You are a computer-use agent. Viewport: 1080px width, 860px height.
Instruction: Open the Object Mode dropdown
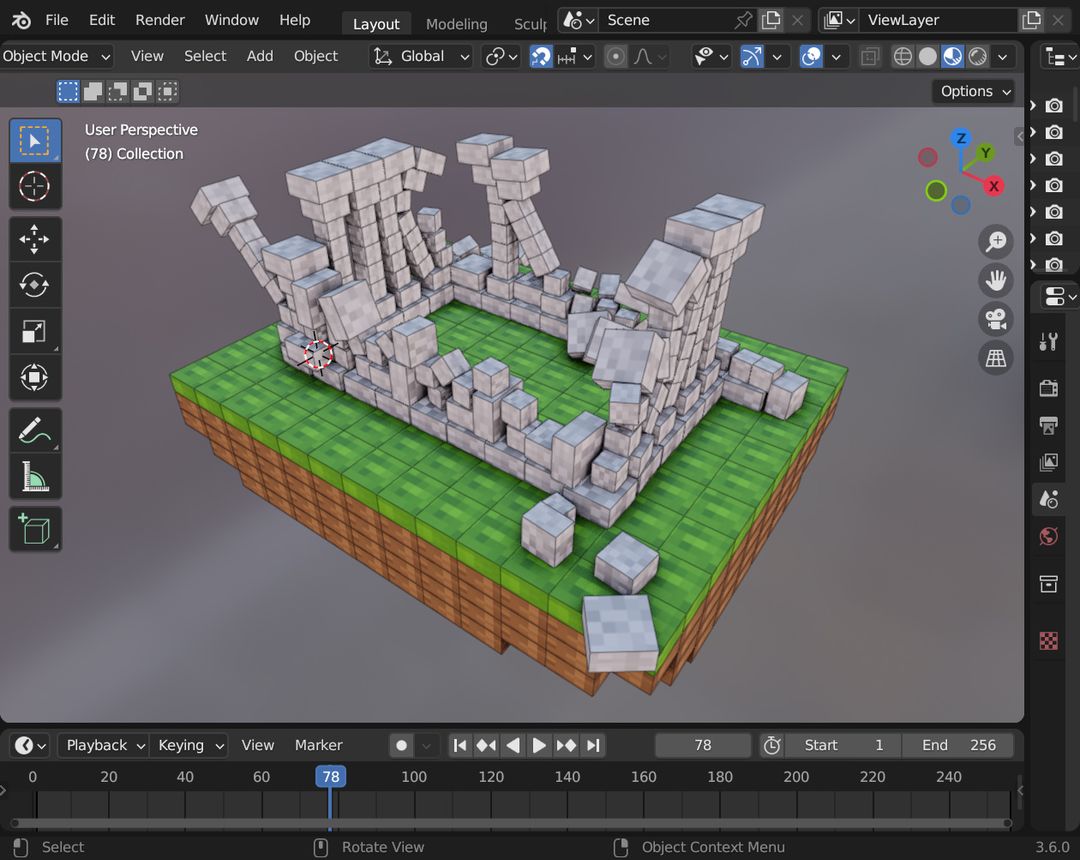pyautogui.click(x=57, y=57)
